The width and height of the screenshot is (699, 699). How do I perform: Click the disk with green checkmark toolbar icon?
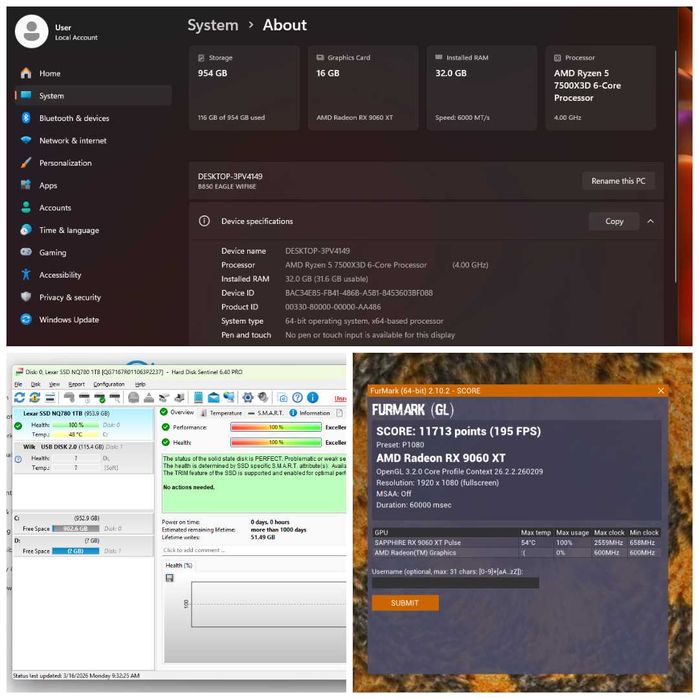[100, 397]
